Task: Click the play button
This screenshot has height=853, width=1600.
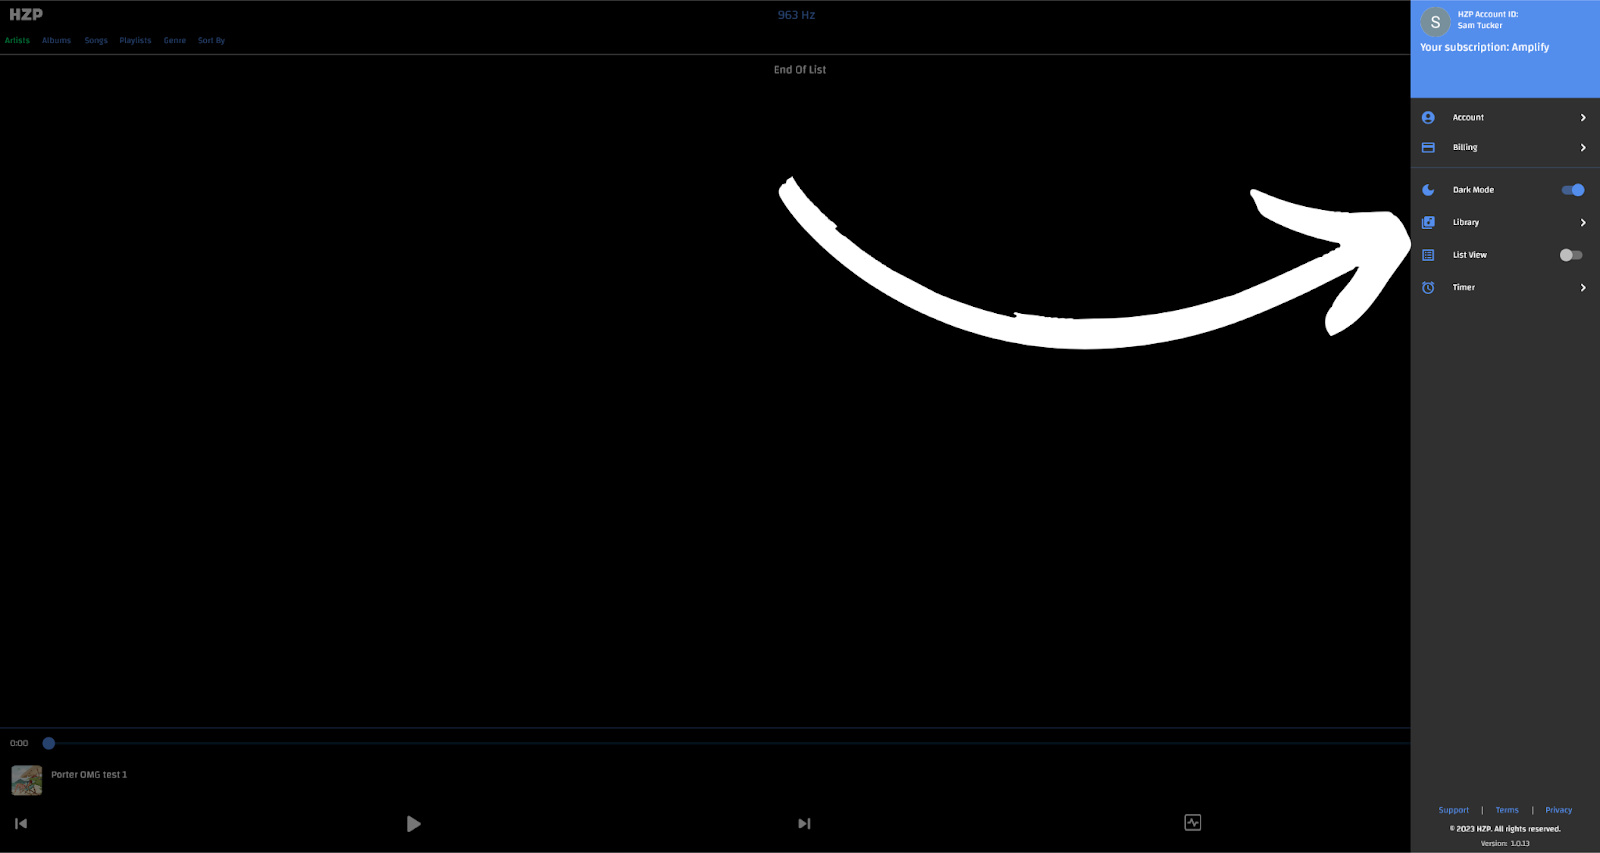Action: tap(413, 824)
